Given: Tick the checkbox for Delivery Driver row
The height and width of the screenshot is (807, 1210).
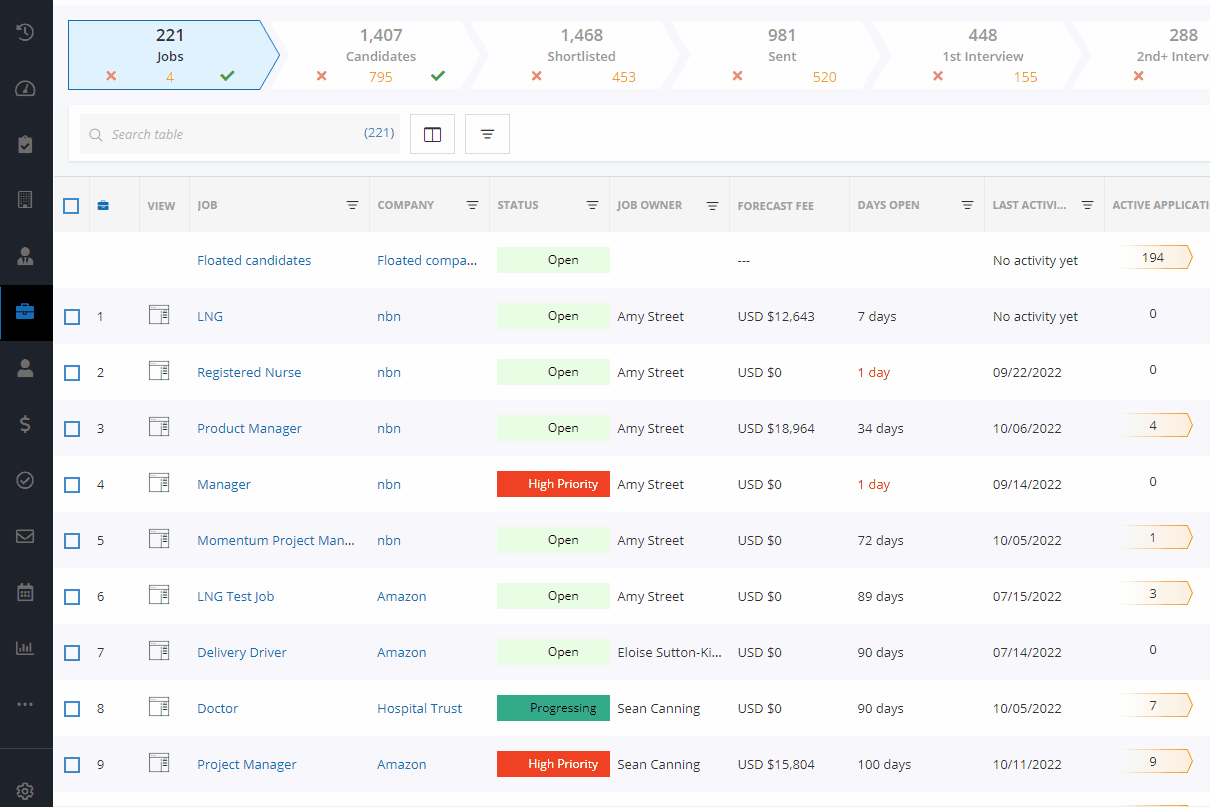Looking at the screenshot, I should 71,653.
